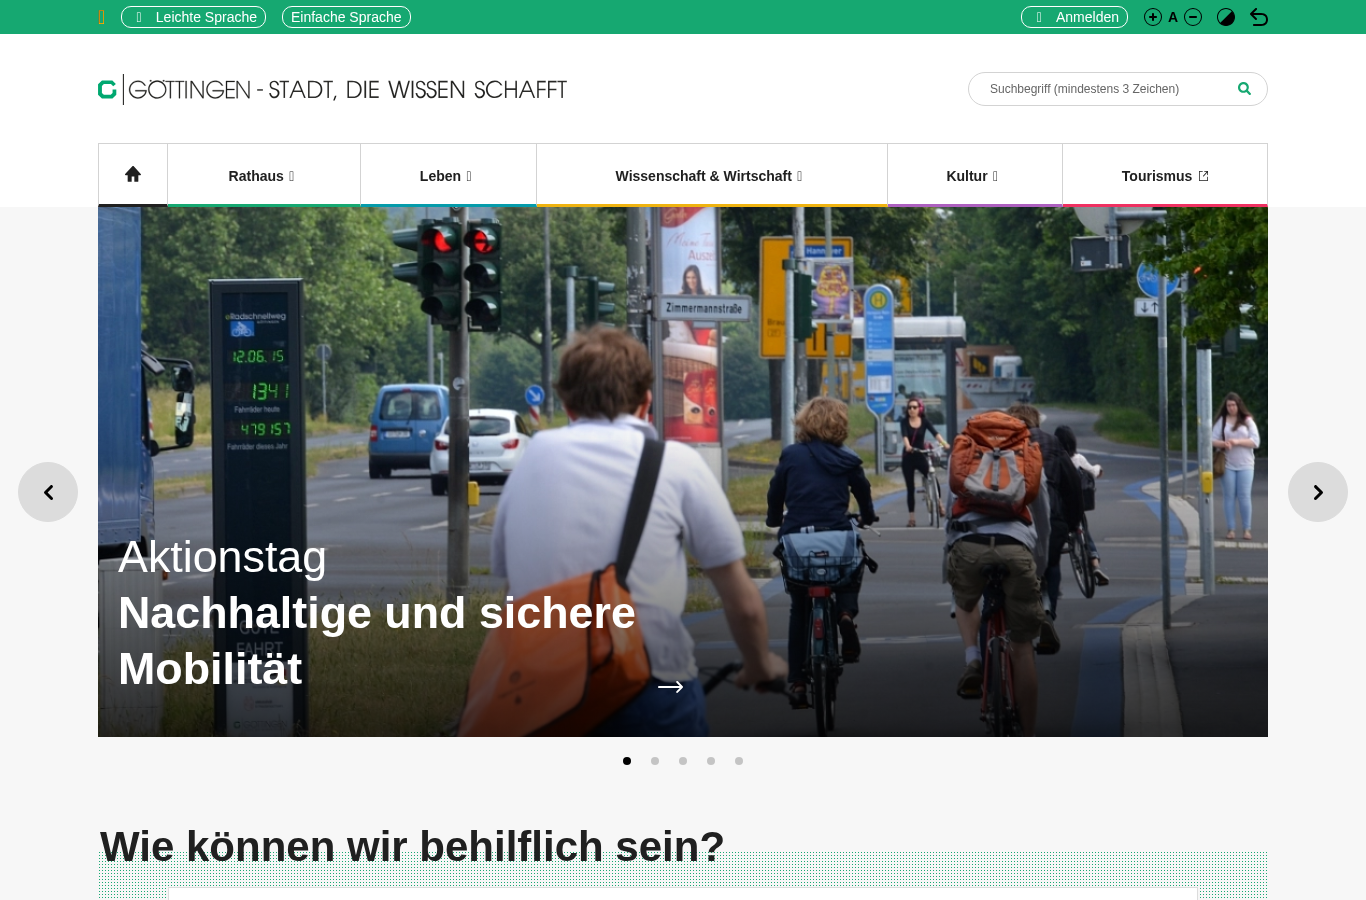Show next slide with right arrow

pos(1318,492)
